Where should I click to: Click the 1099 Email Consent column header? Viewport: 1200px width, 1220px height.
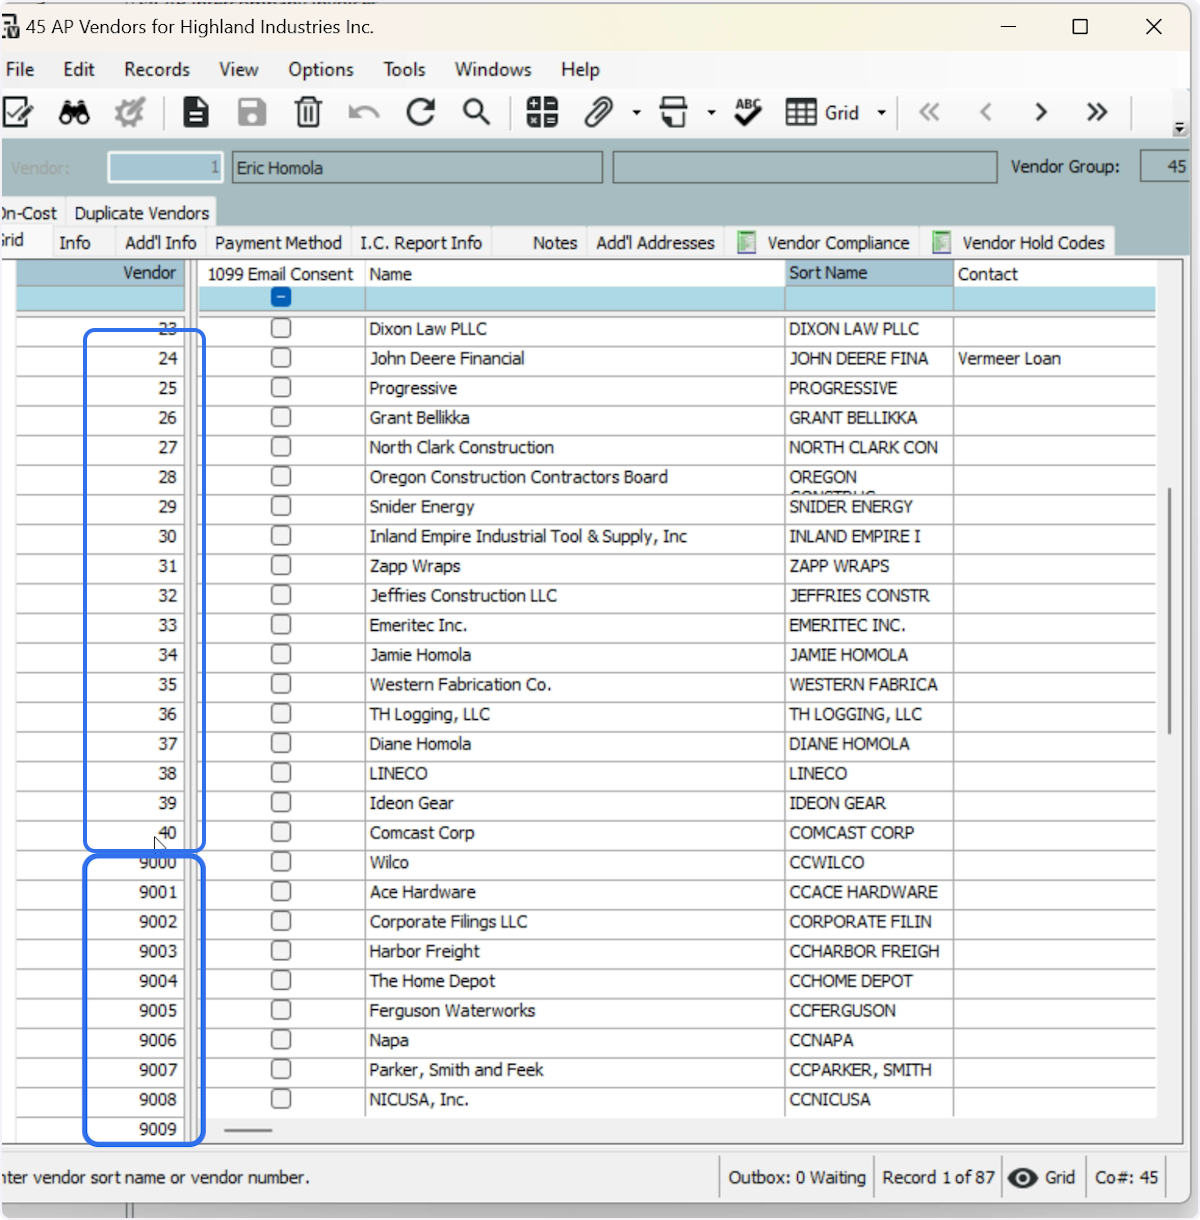(281, 273)
